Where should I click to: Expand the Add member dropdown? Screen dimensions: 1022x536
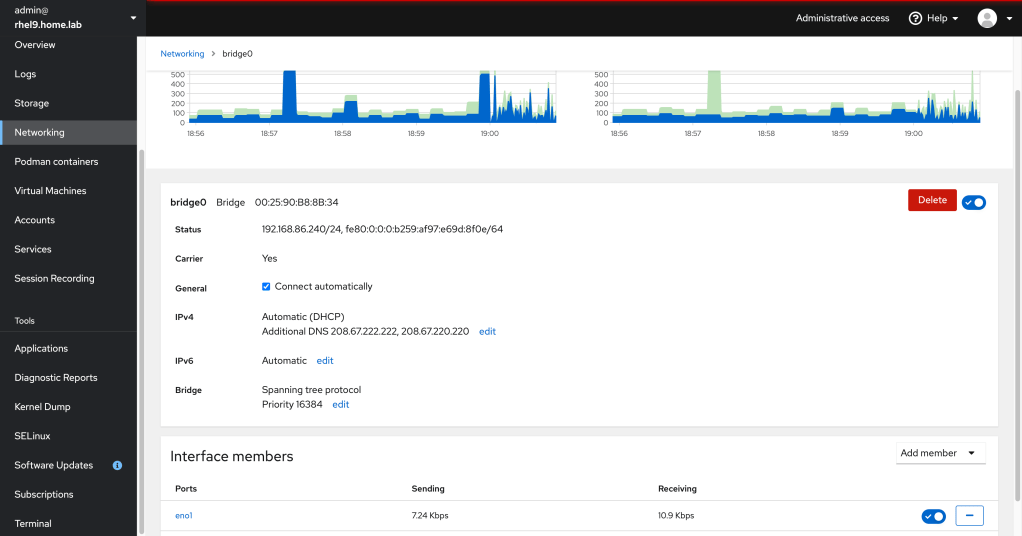940,453
